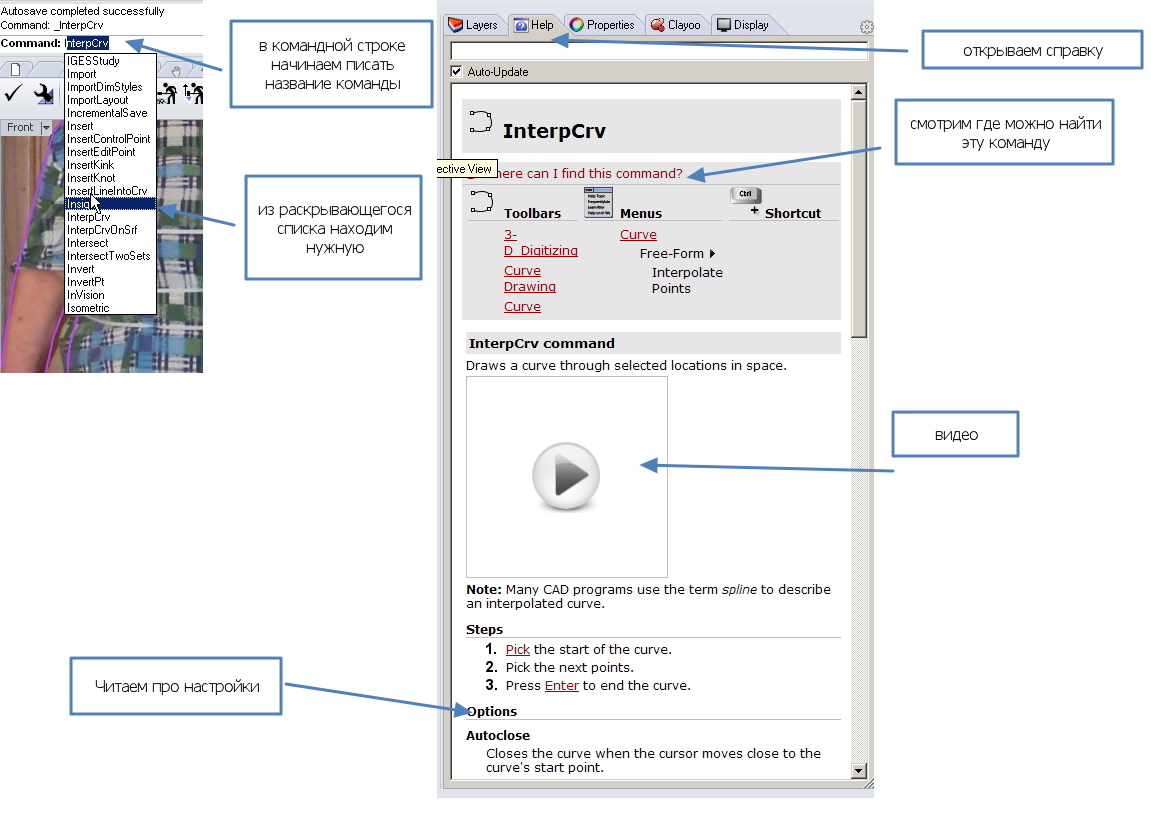Image resolution: width=1151 pixels, height=814 pixels.
Task: Click the help panel search field
Action: [x=658, y=51]
